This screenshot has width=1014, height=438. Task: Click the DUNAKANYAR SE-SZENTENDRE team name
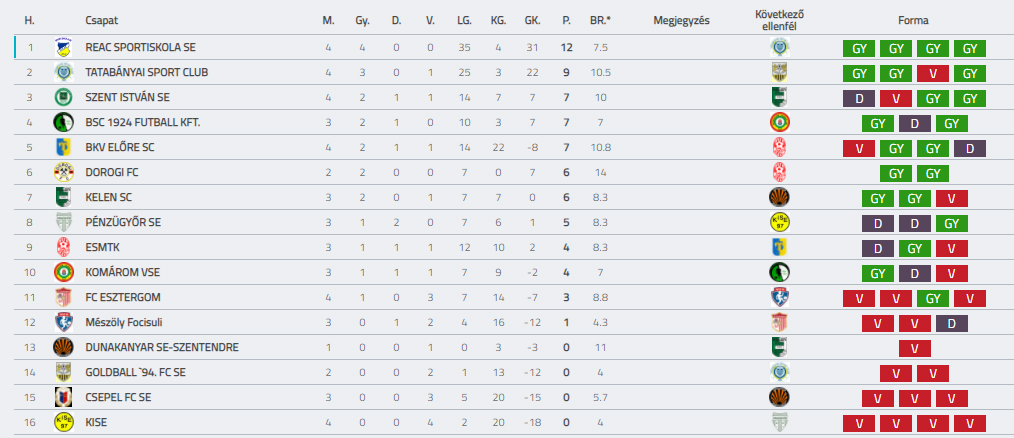162,347
